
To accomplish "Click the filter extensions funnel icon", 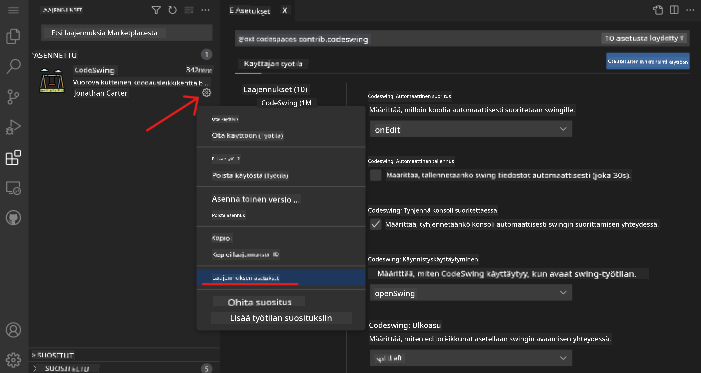I will pos(156,10).
